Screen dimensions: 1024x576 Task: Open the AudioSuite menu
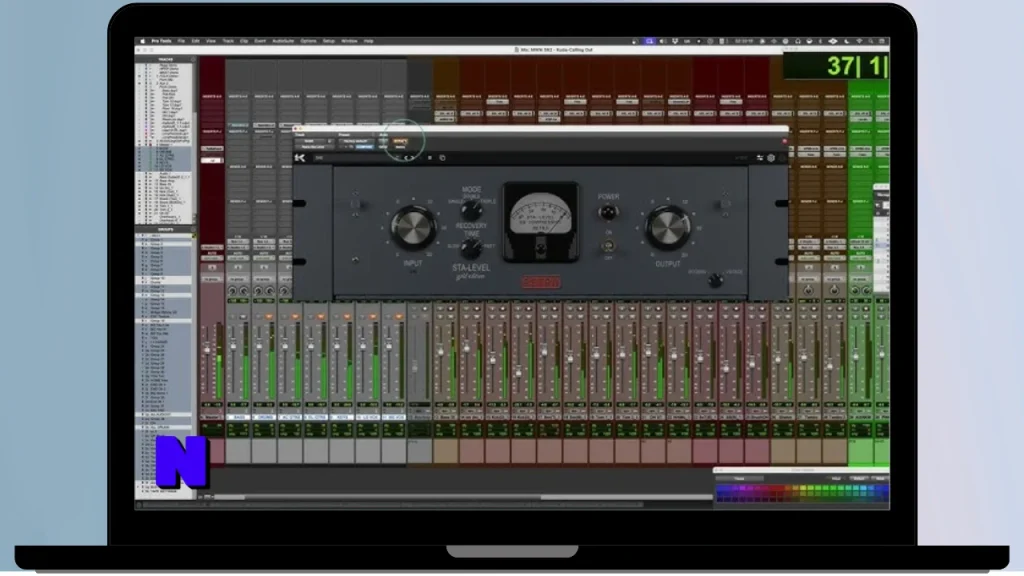point(283,41)
